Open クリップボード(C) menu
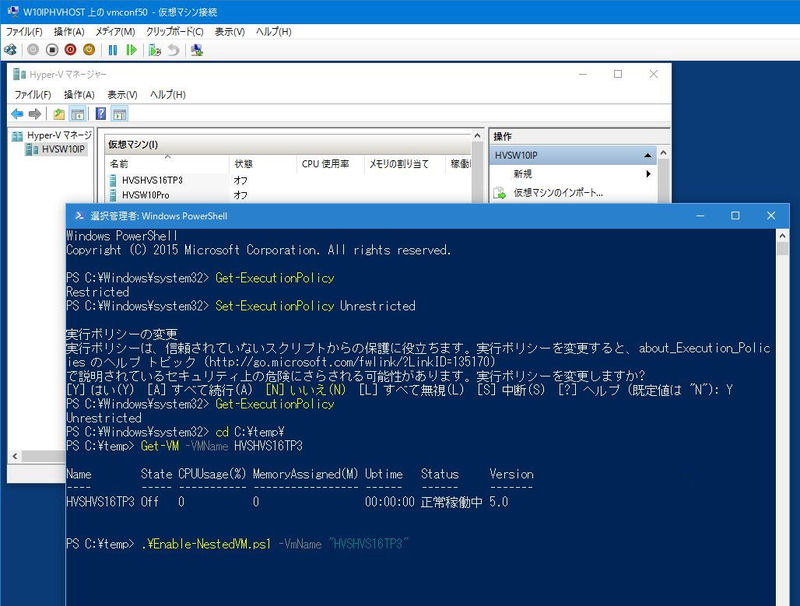Screen dimensions: 800x606 (175, 32)
